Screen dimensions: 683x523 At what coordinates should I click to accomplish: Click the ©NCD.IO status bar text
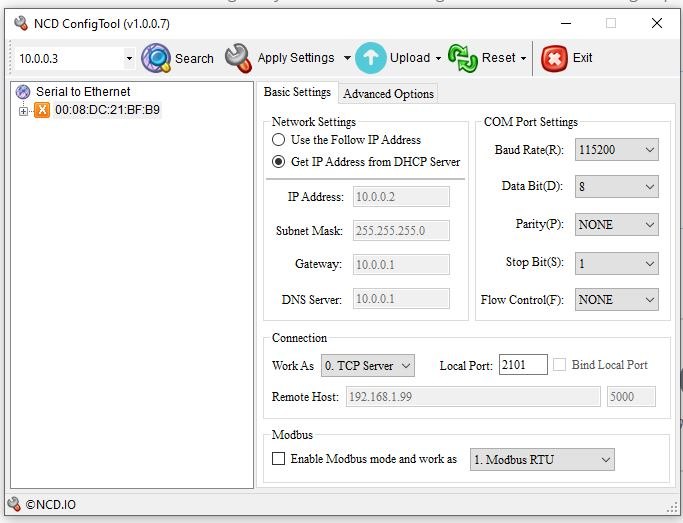(x=51, y=505)
